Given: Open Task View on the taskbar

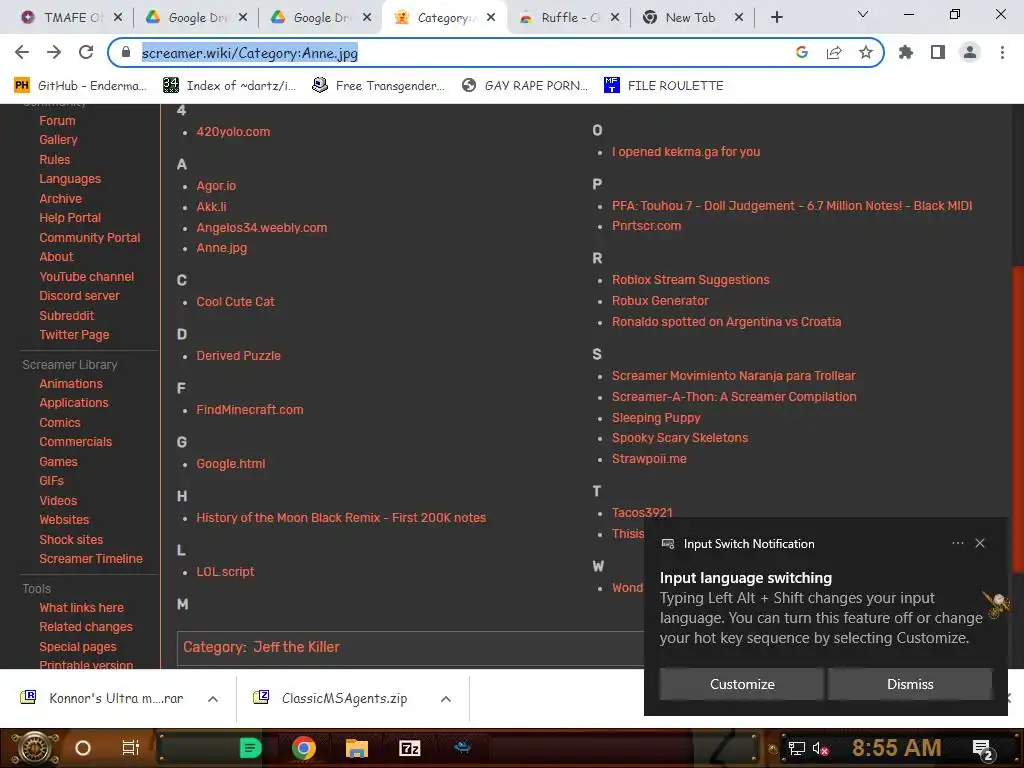Looking at the screenshot, I should coord(131,748).
